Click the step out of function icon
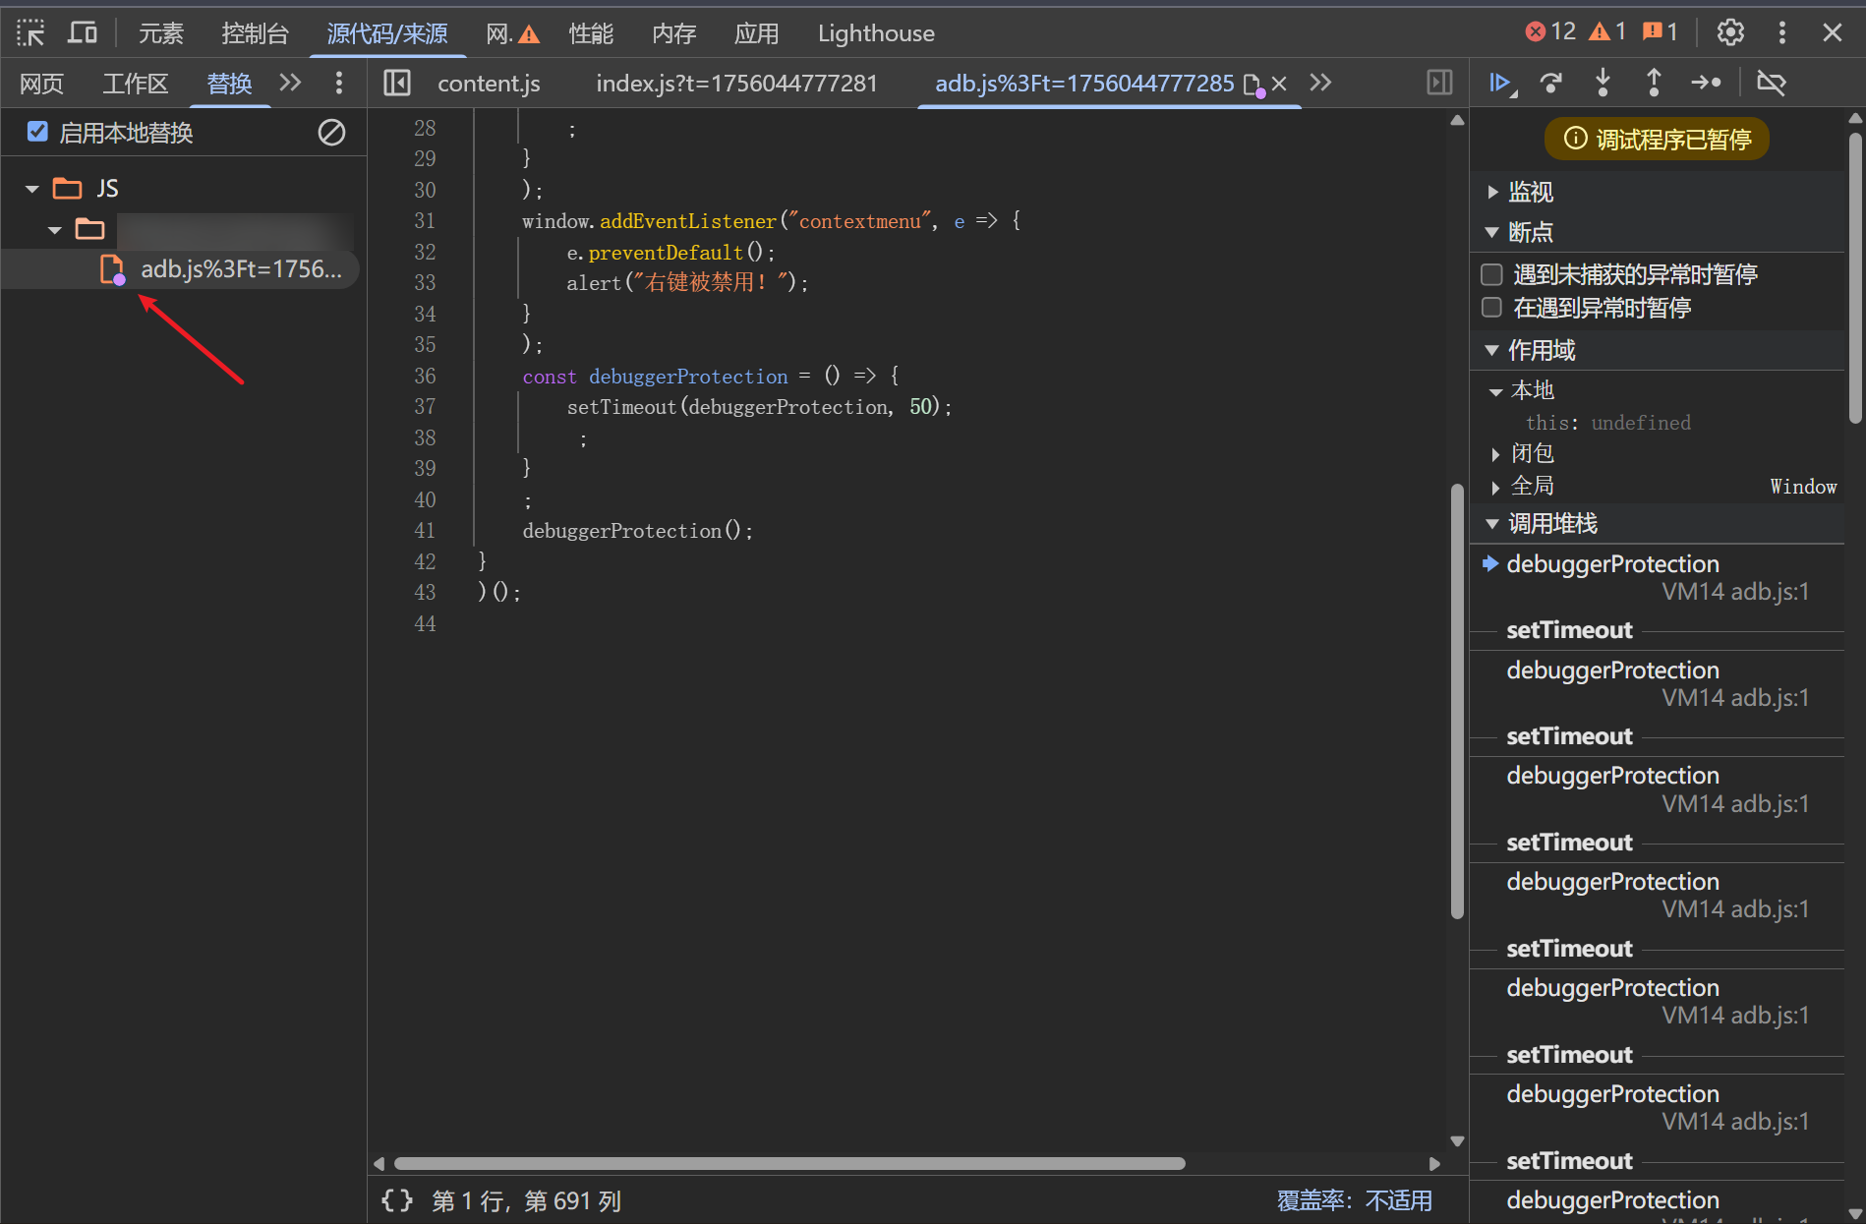1866x1224 pixels. [x=1654, y=83]
